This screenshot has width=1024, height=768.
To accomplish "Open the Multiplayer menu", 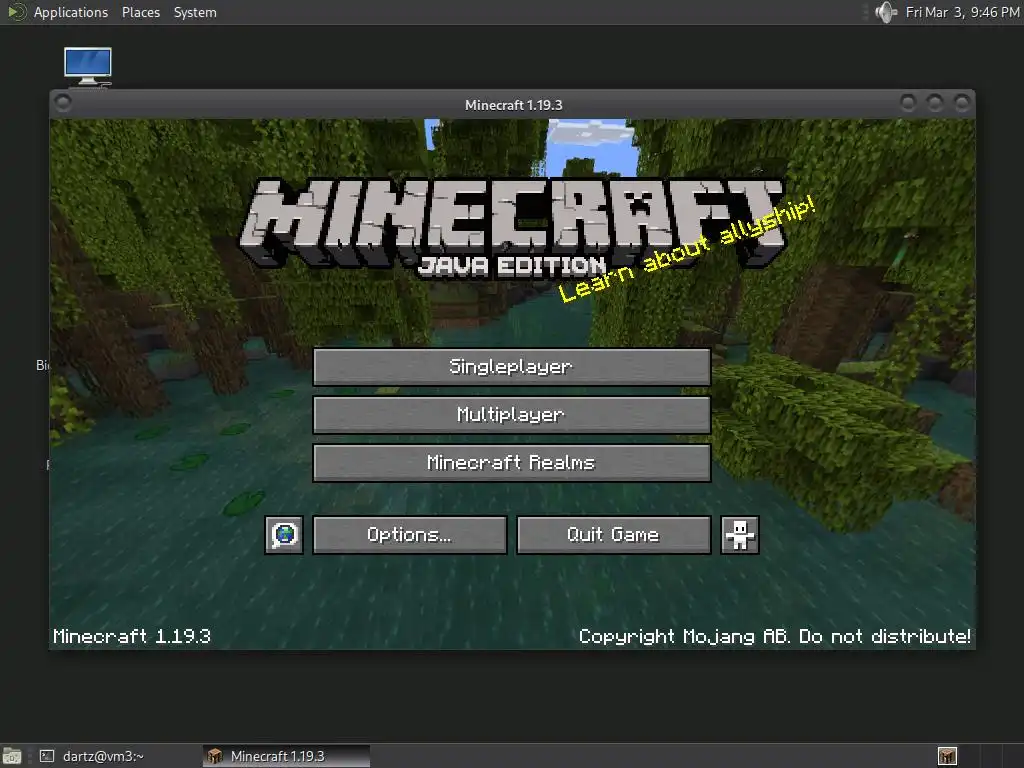I will pyautogui.click(x=511, y=415).
